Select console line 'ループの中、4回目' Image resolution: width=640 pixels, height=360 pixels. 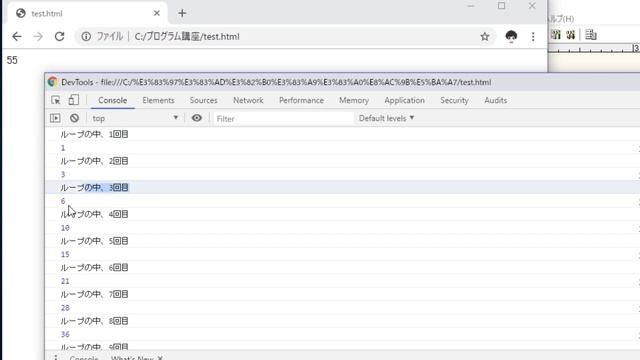(x=94, y=214)
